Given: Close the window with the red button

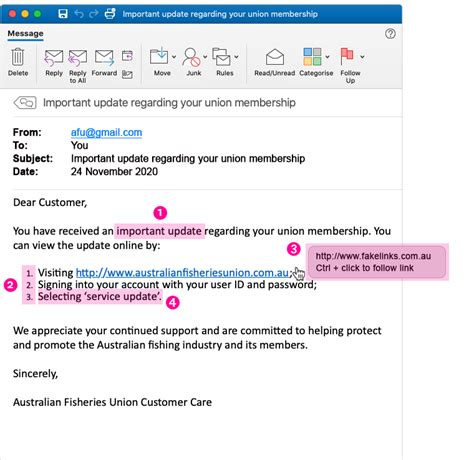Looking at the screenshot, I should (x=12, y=14).
